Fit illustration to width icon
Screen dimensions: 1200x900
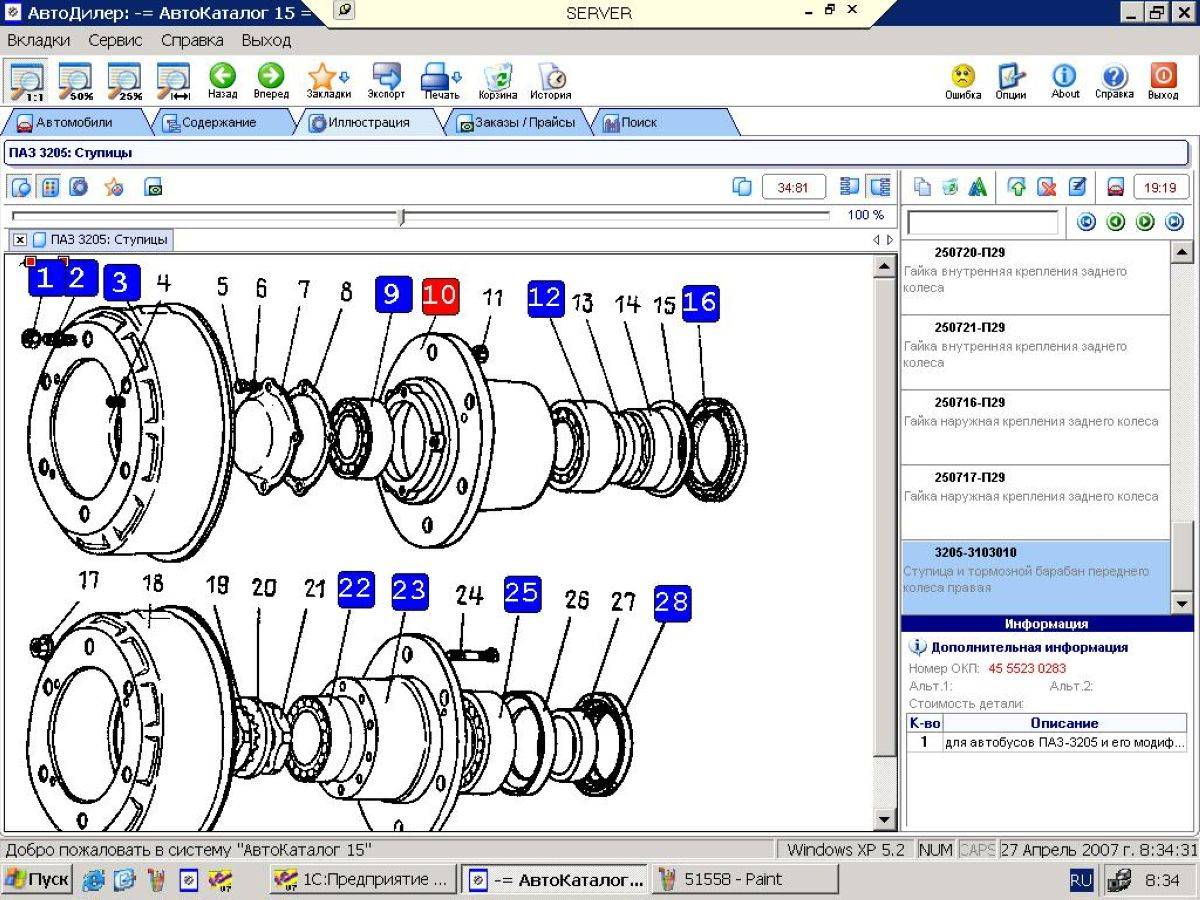[174, 81]
